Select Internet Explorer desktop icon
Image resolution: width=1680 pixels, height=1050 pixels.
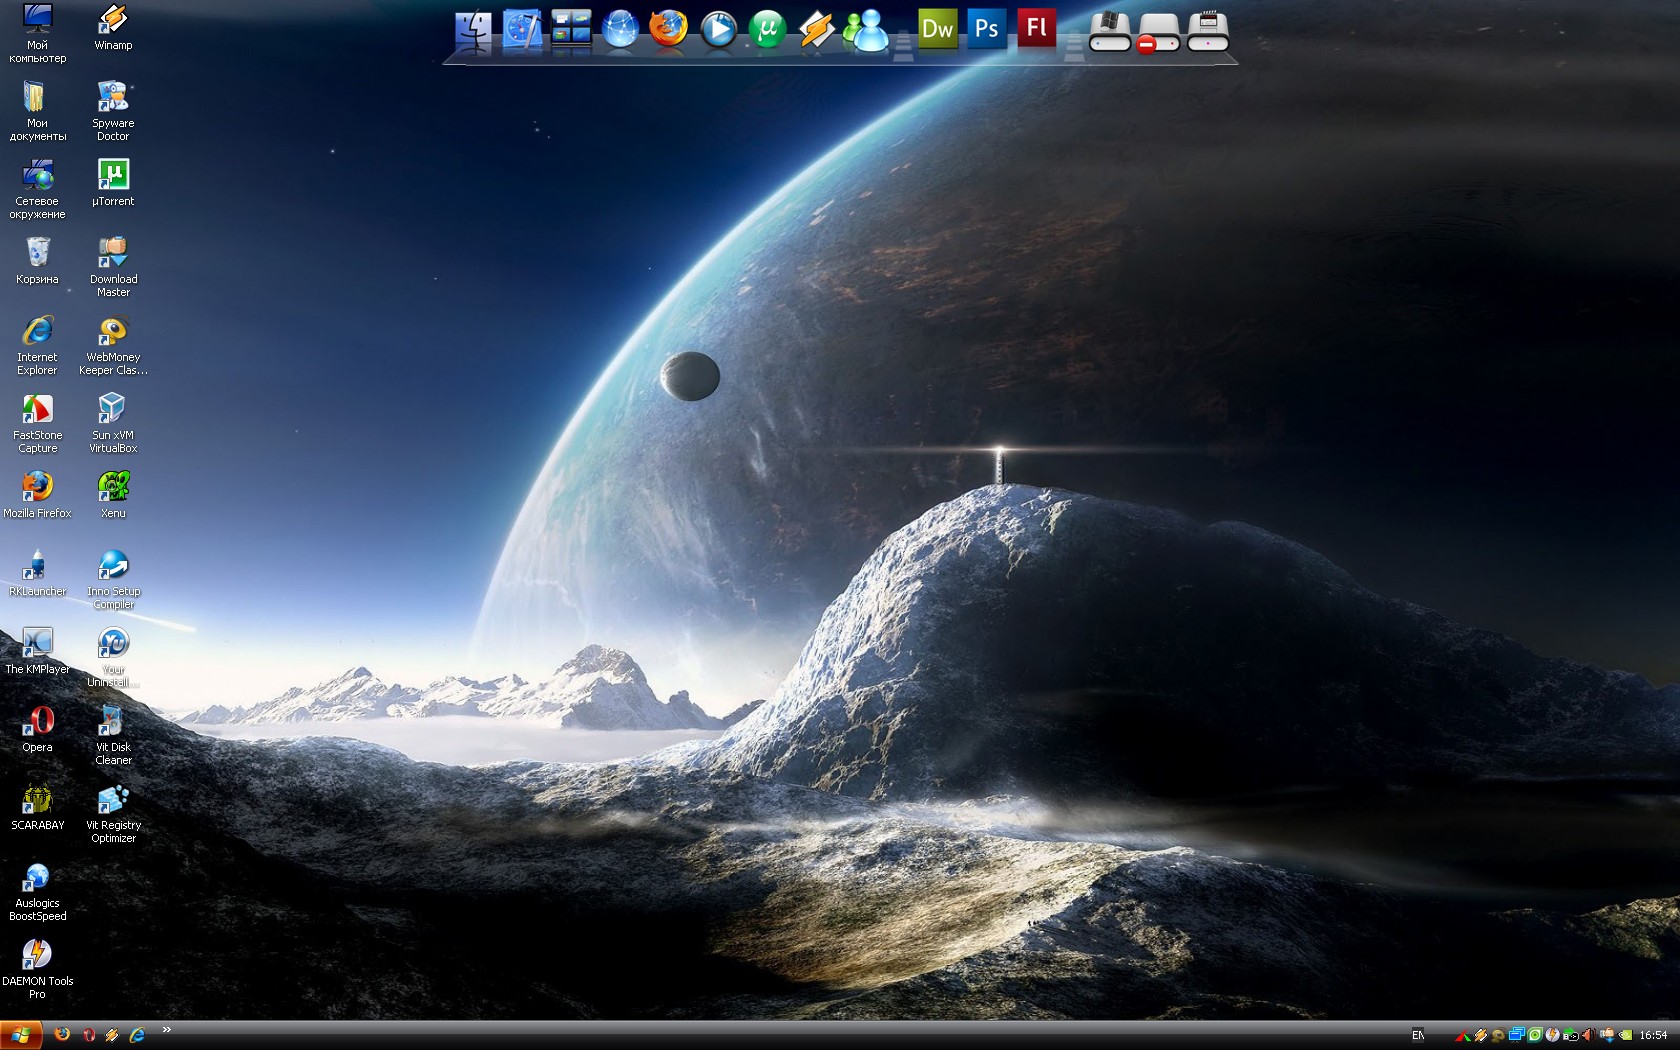(x=37, y=345)
